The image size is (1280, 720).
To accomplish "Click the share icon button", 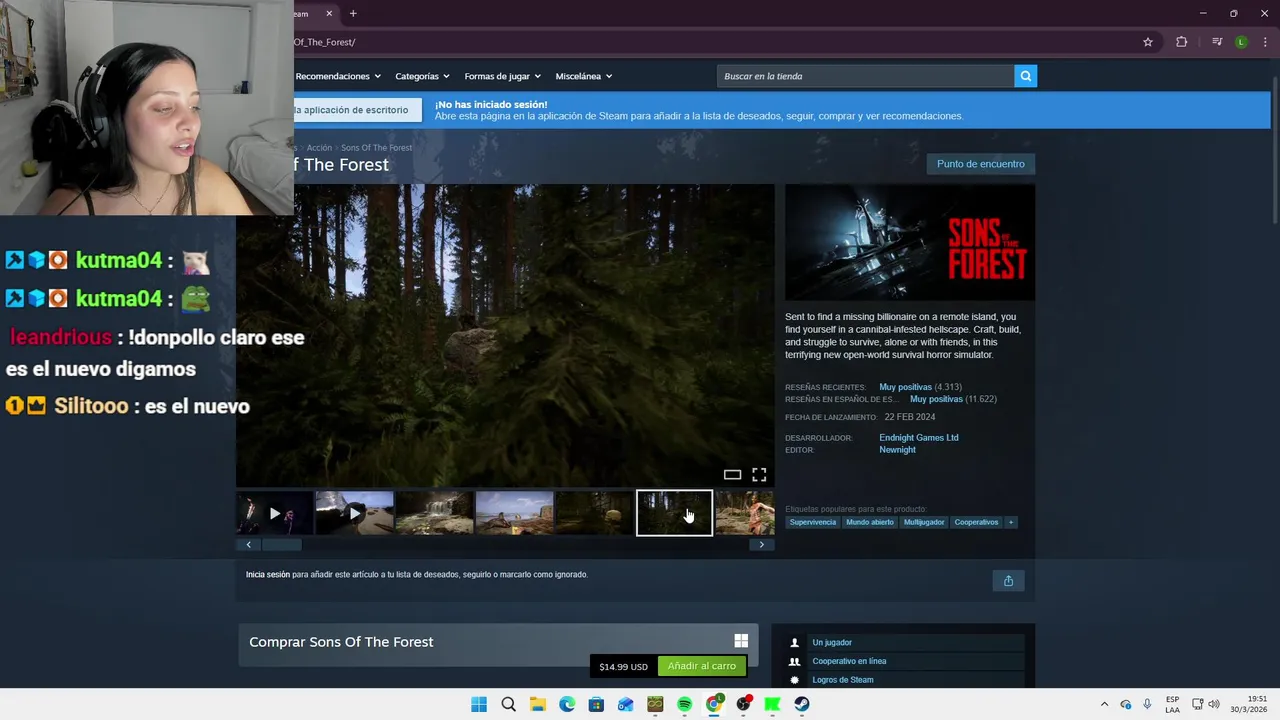I will click(x=1008, y=581).
